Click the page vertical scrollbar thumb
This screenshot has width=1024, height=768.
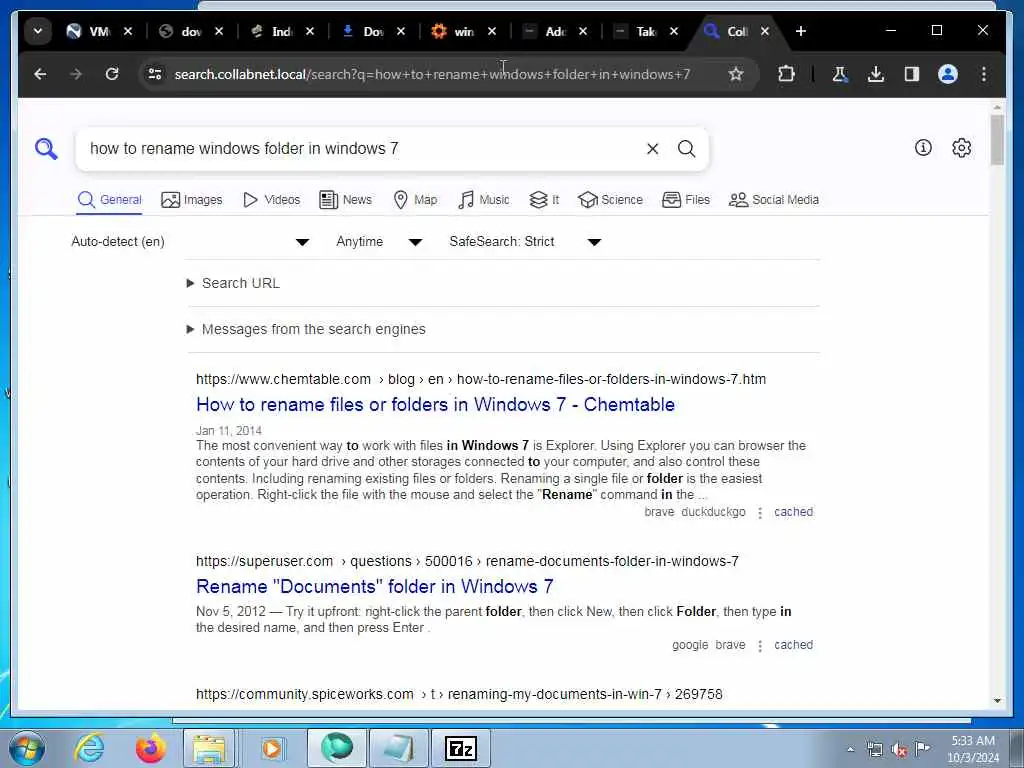click(x=997, y=140)
